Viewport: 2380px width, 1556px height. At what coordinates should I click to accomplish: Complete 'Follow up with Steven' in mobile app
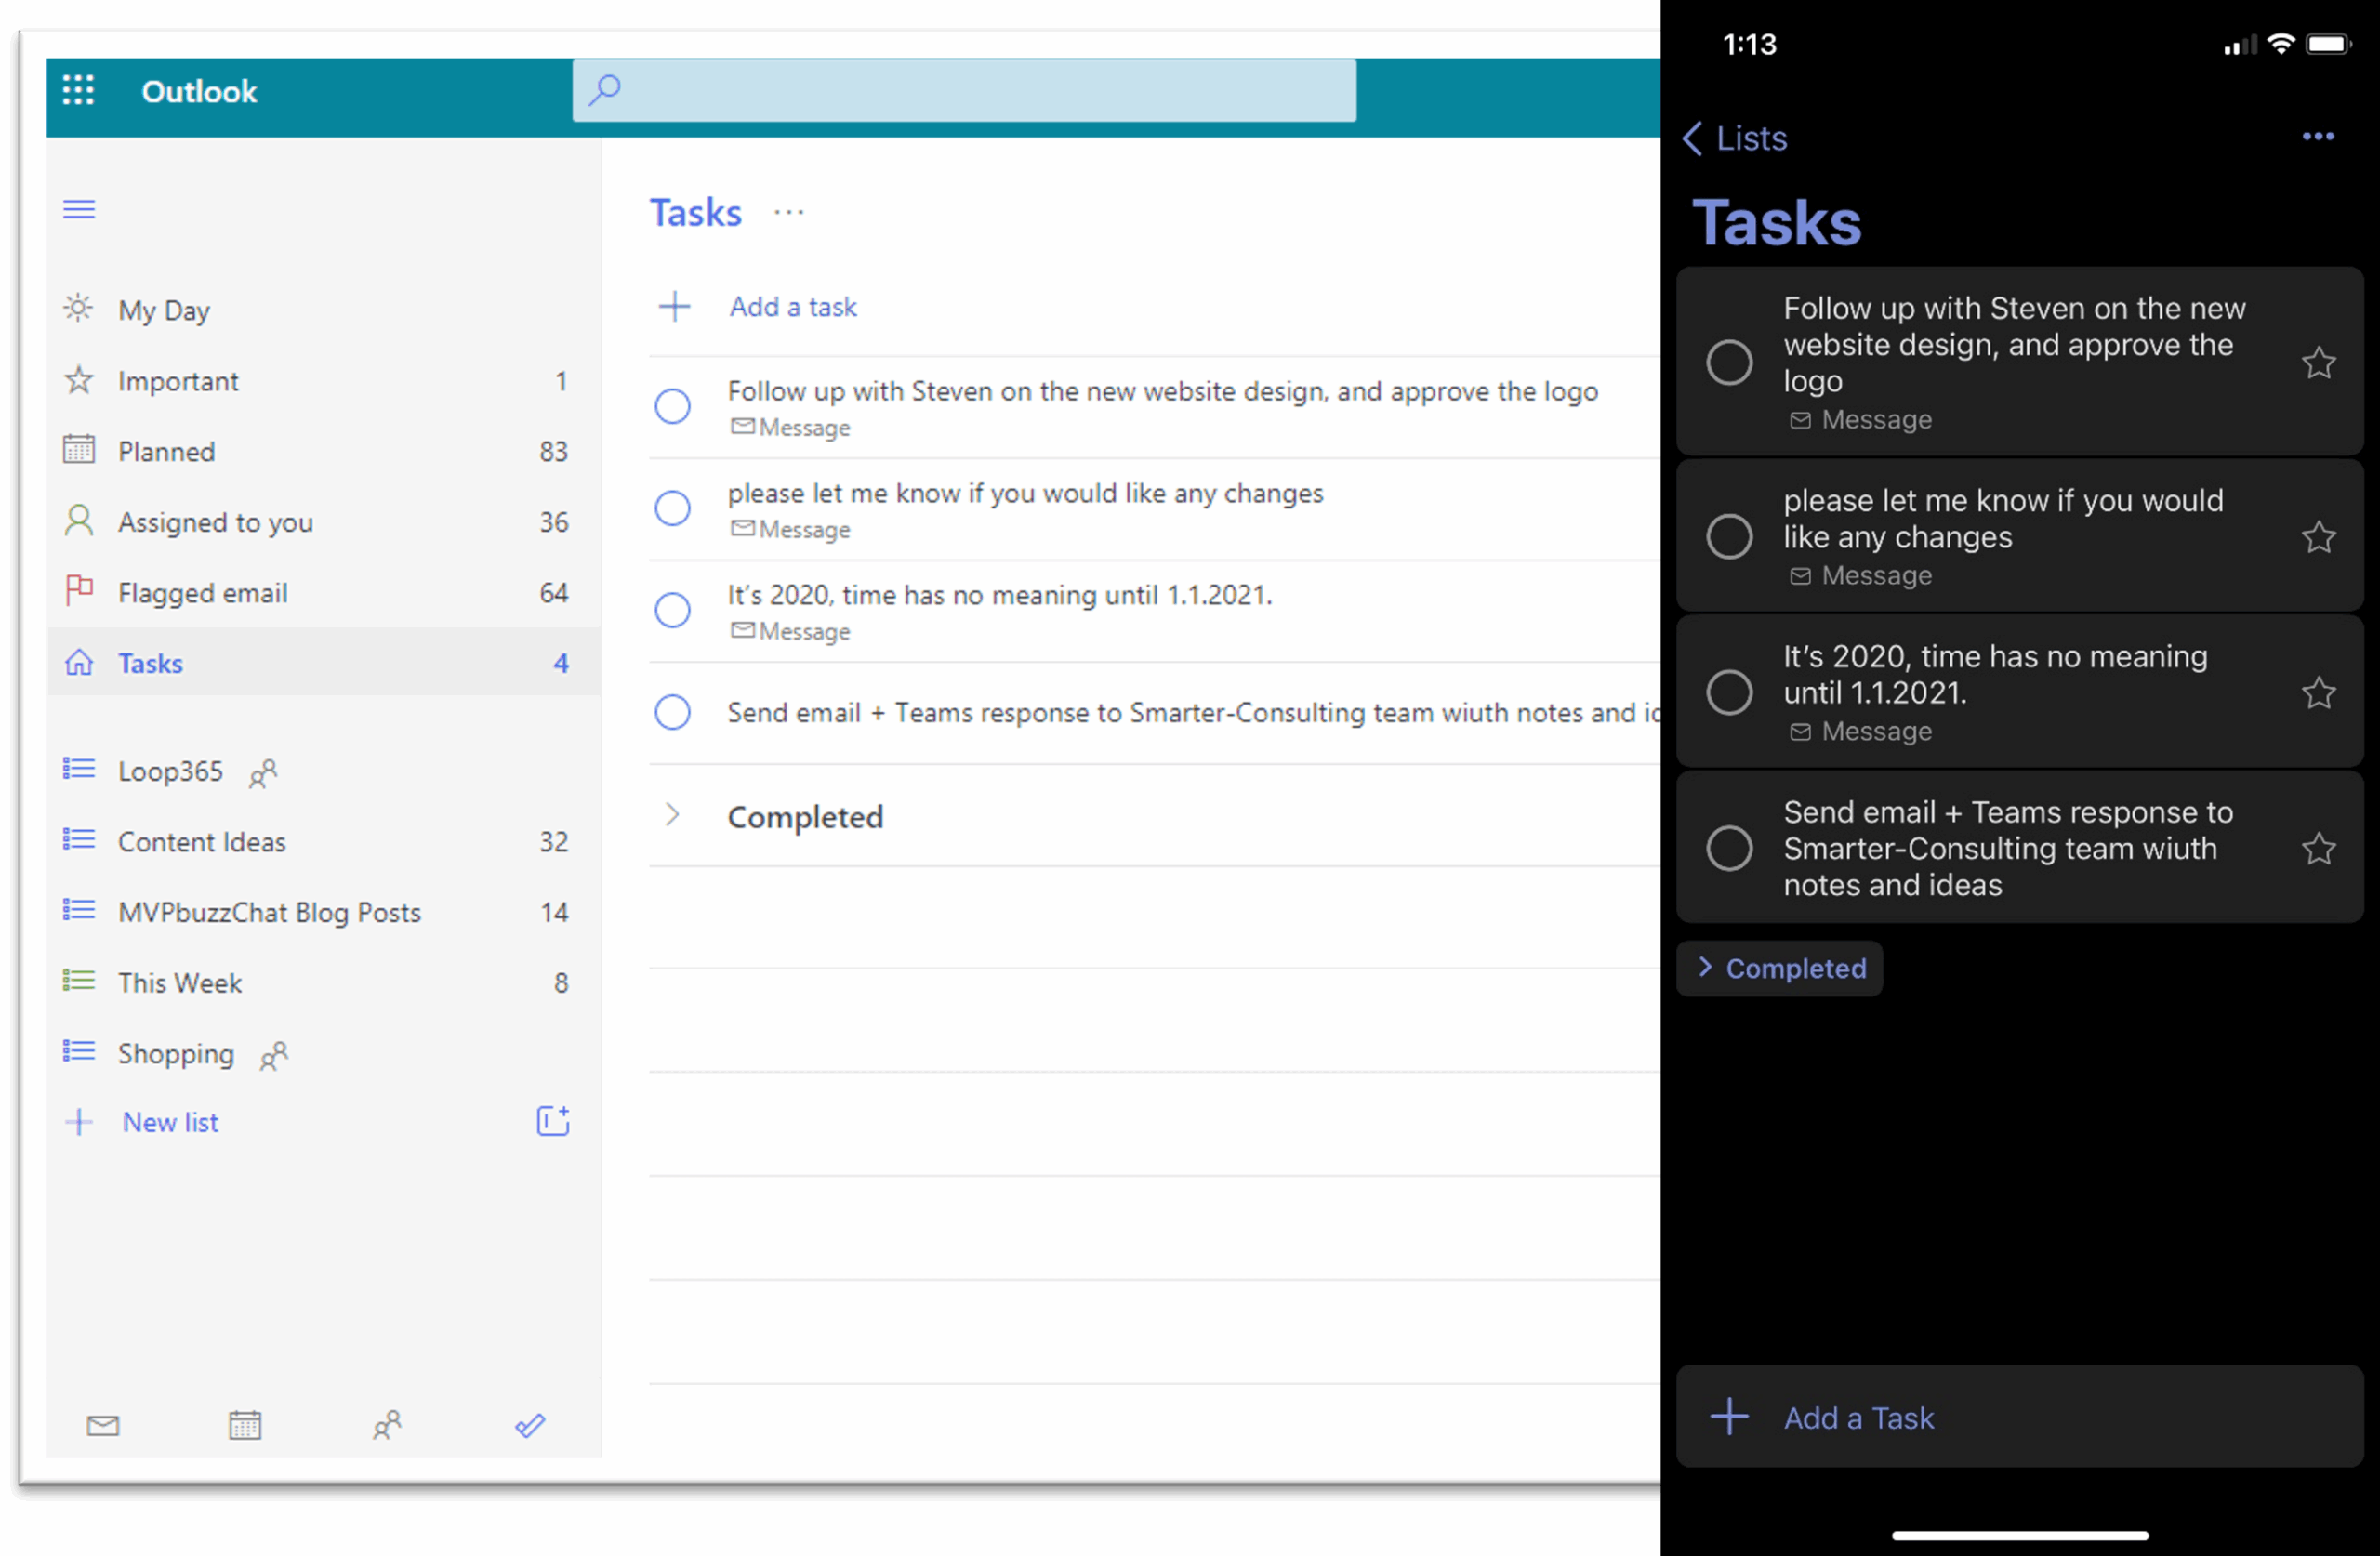point(1729,362)
